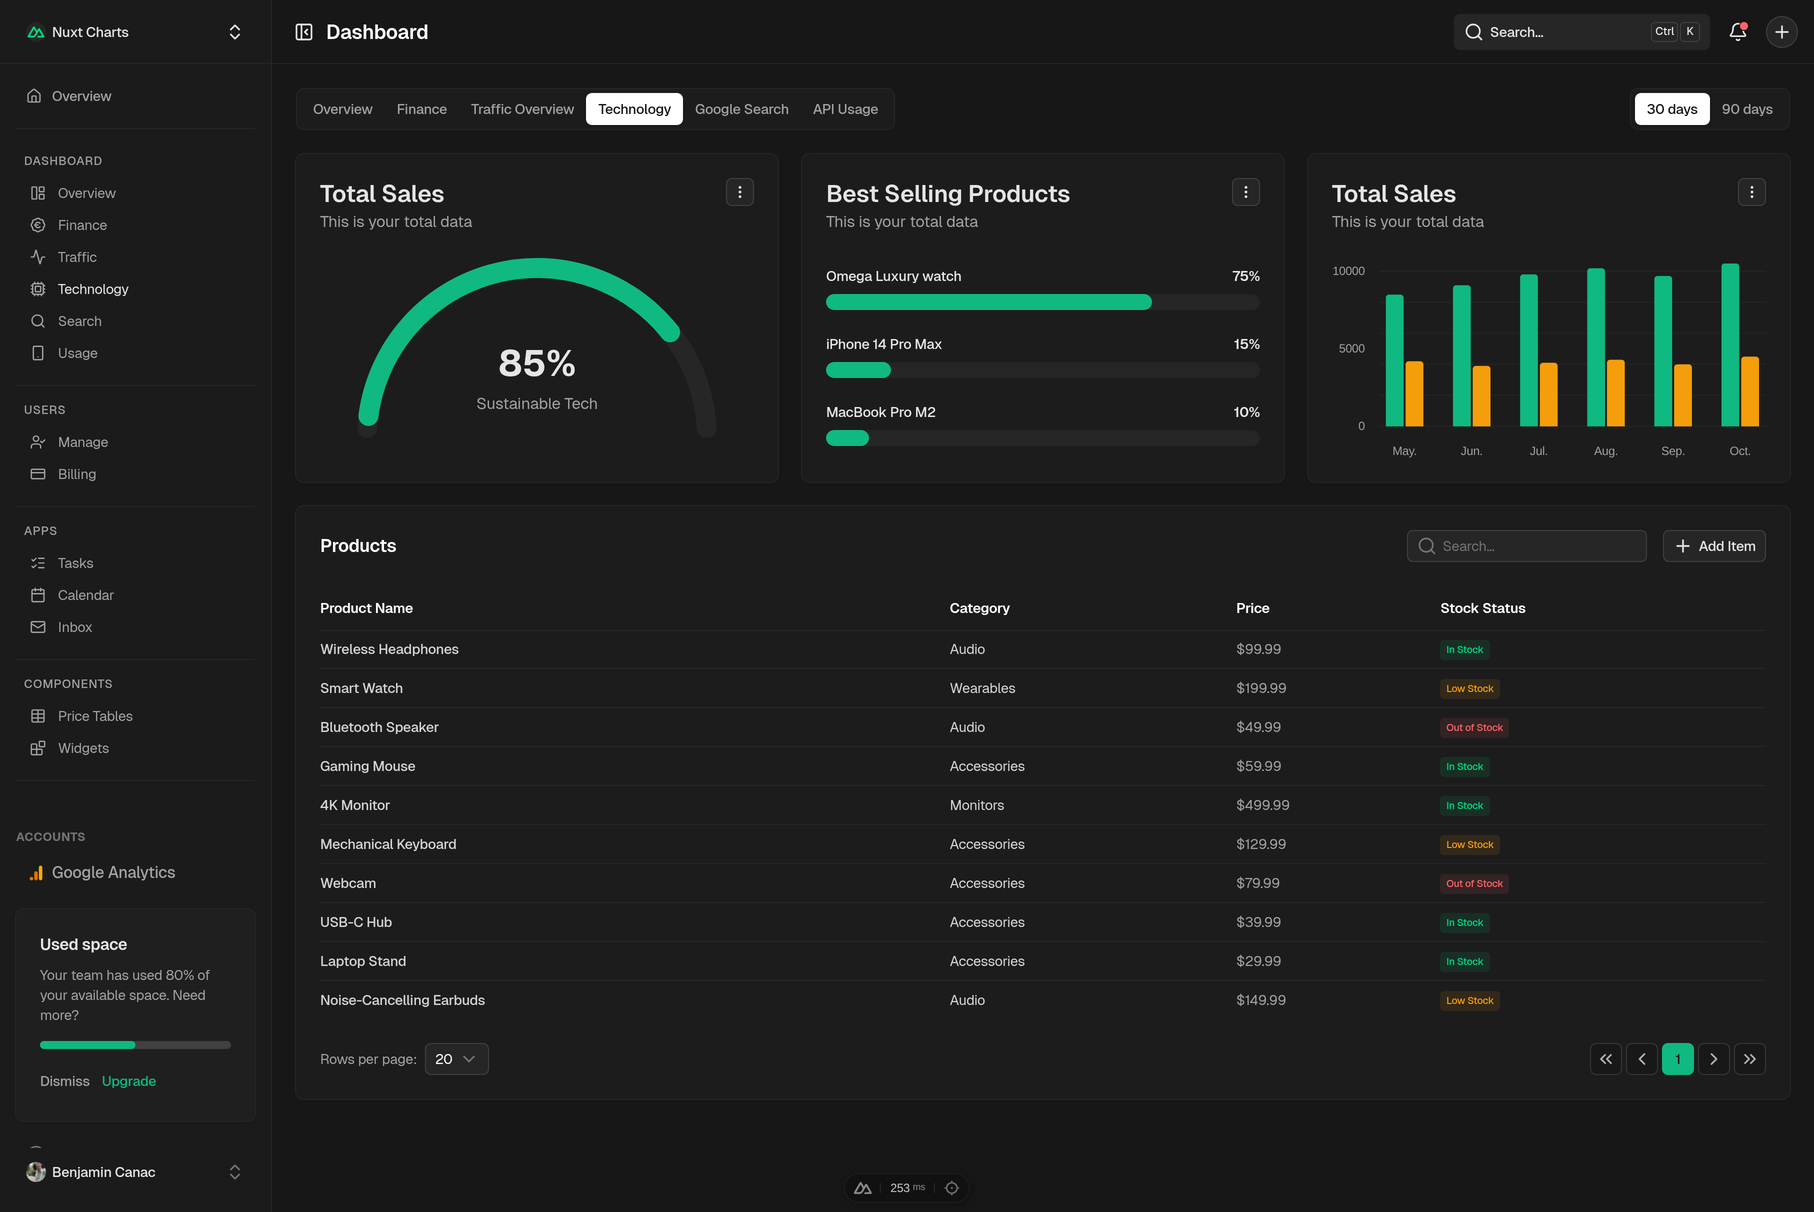Screen dimensions: 1814x1212
Task: Select page 1 in pagination
Action: click(x=1677, y=1059)
